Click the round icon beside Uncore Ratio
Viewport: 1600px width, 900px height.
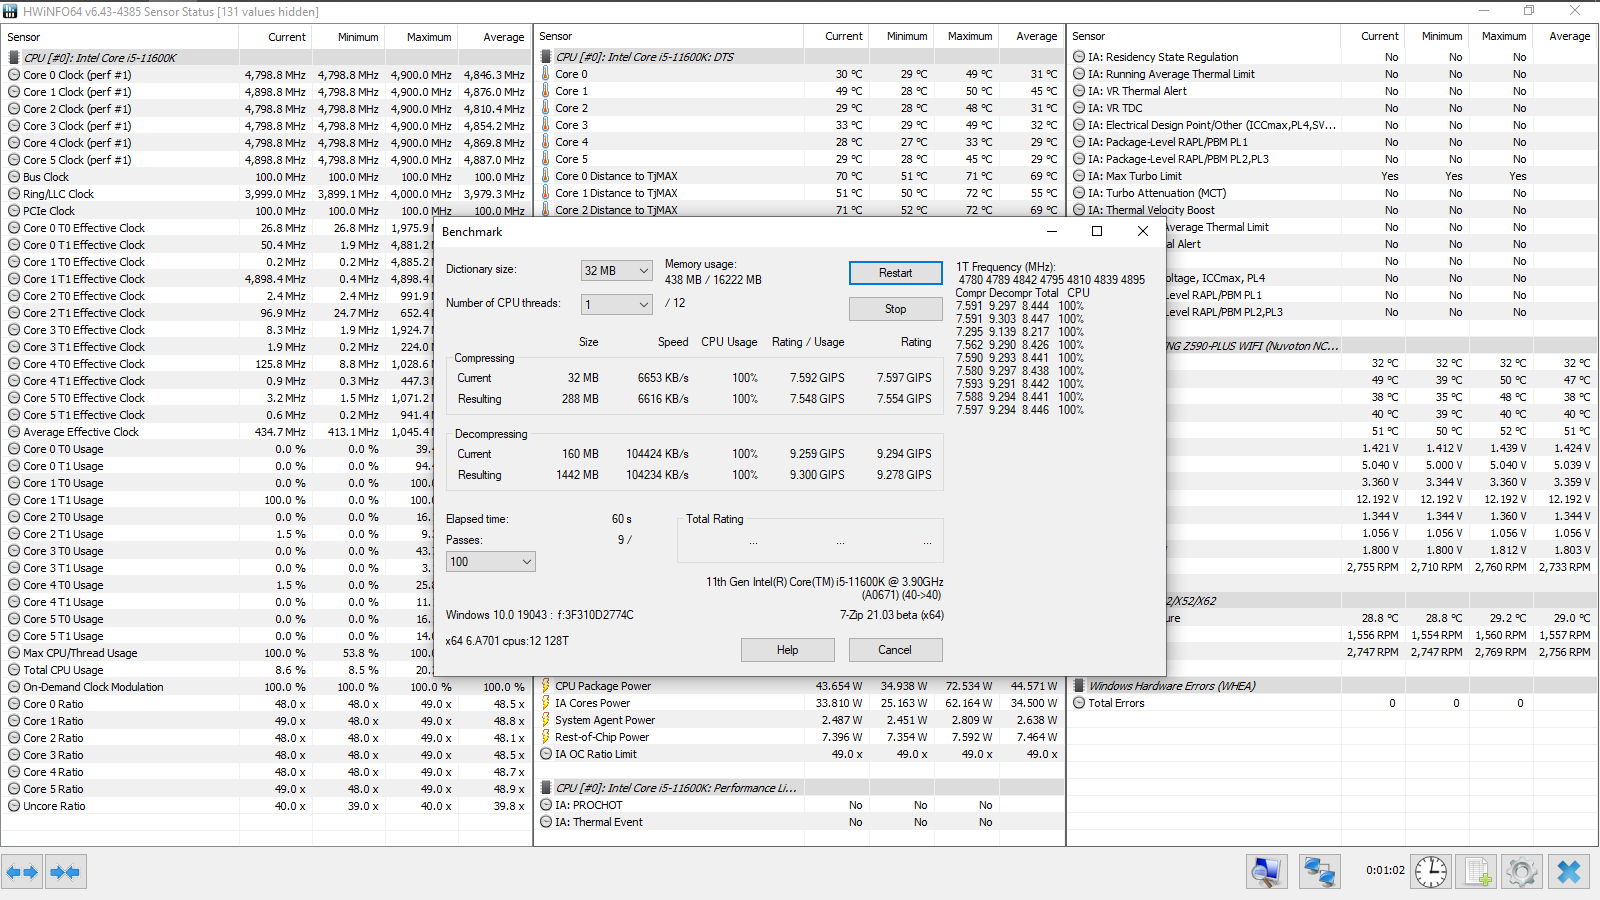click(14, 806)
